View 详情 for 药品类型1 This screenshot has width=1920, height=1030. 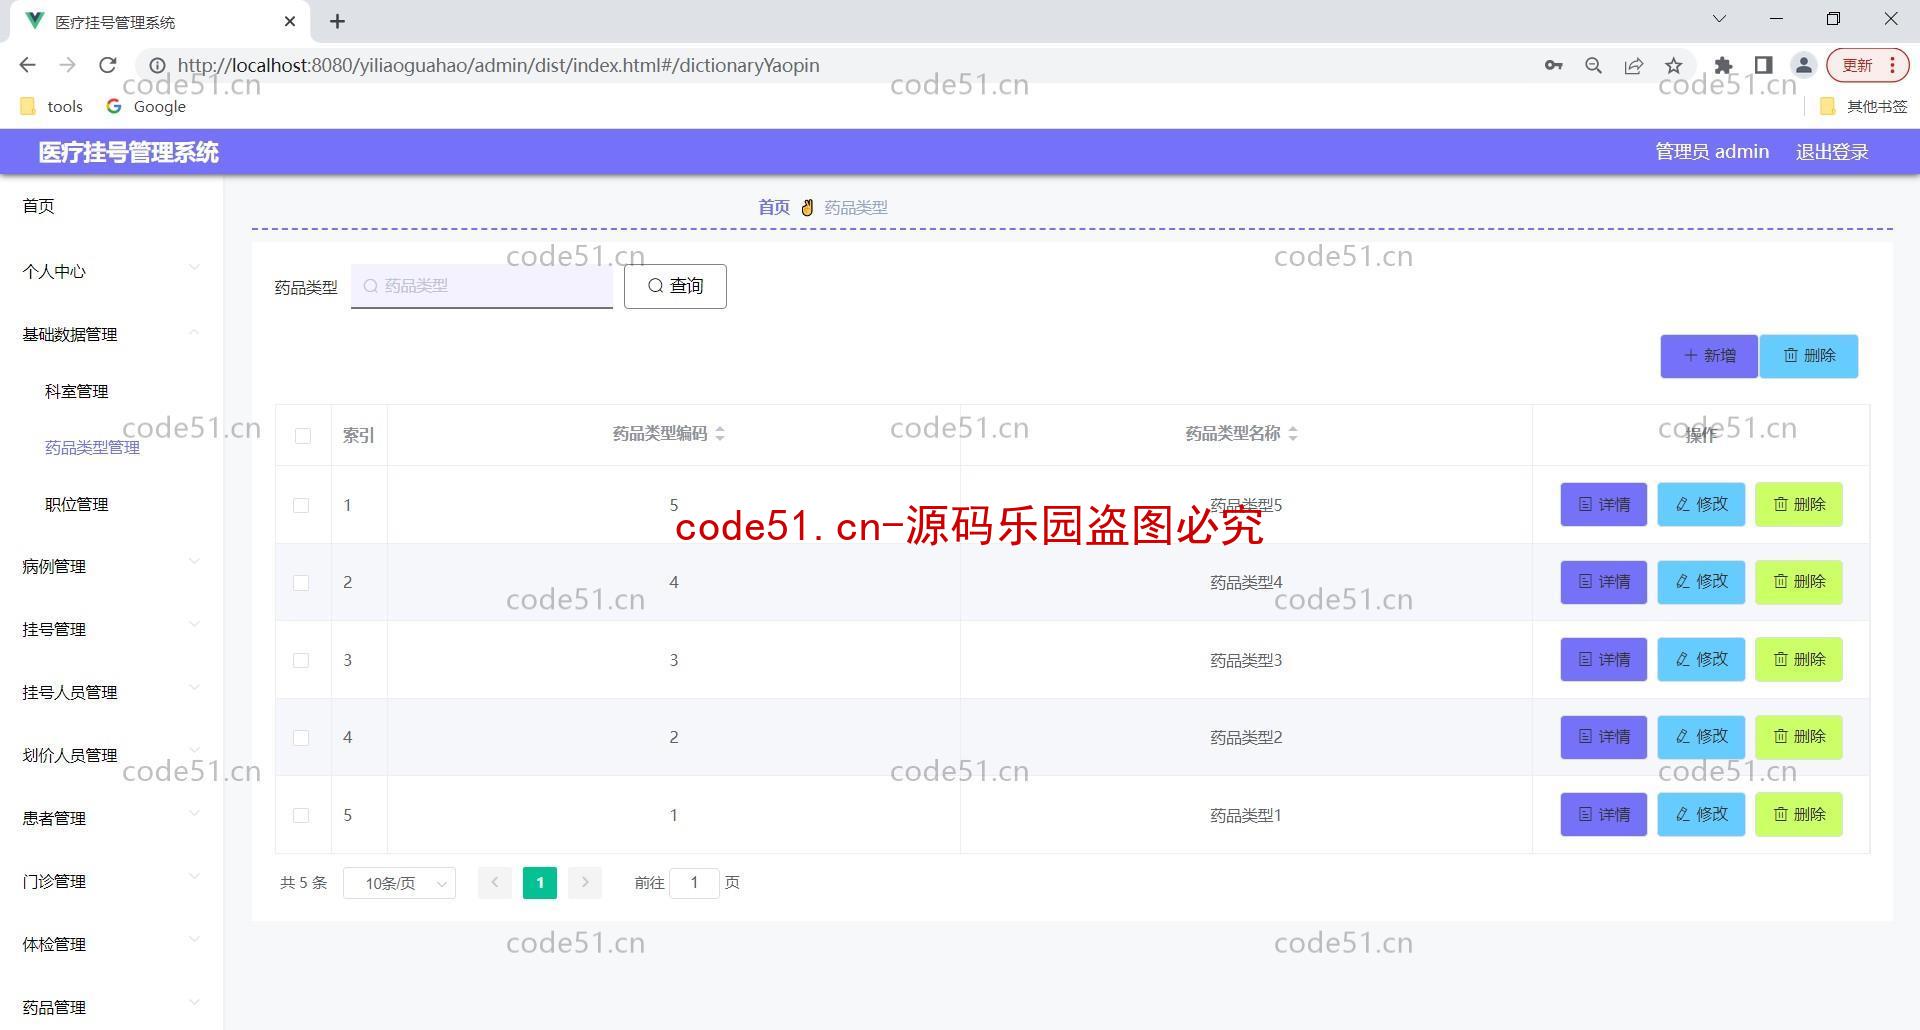tap(1604, 814)
